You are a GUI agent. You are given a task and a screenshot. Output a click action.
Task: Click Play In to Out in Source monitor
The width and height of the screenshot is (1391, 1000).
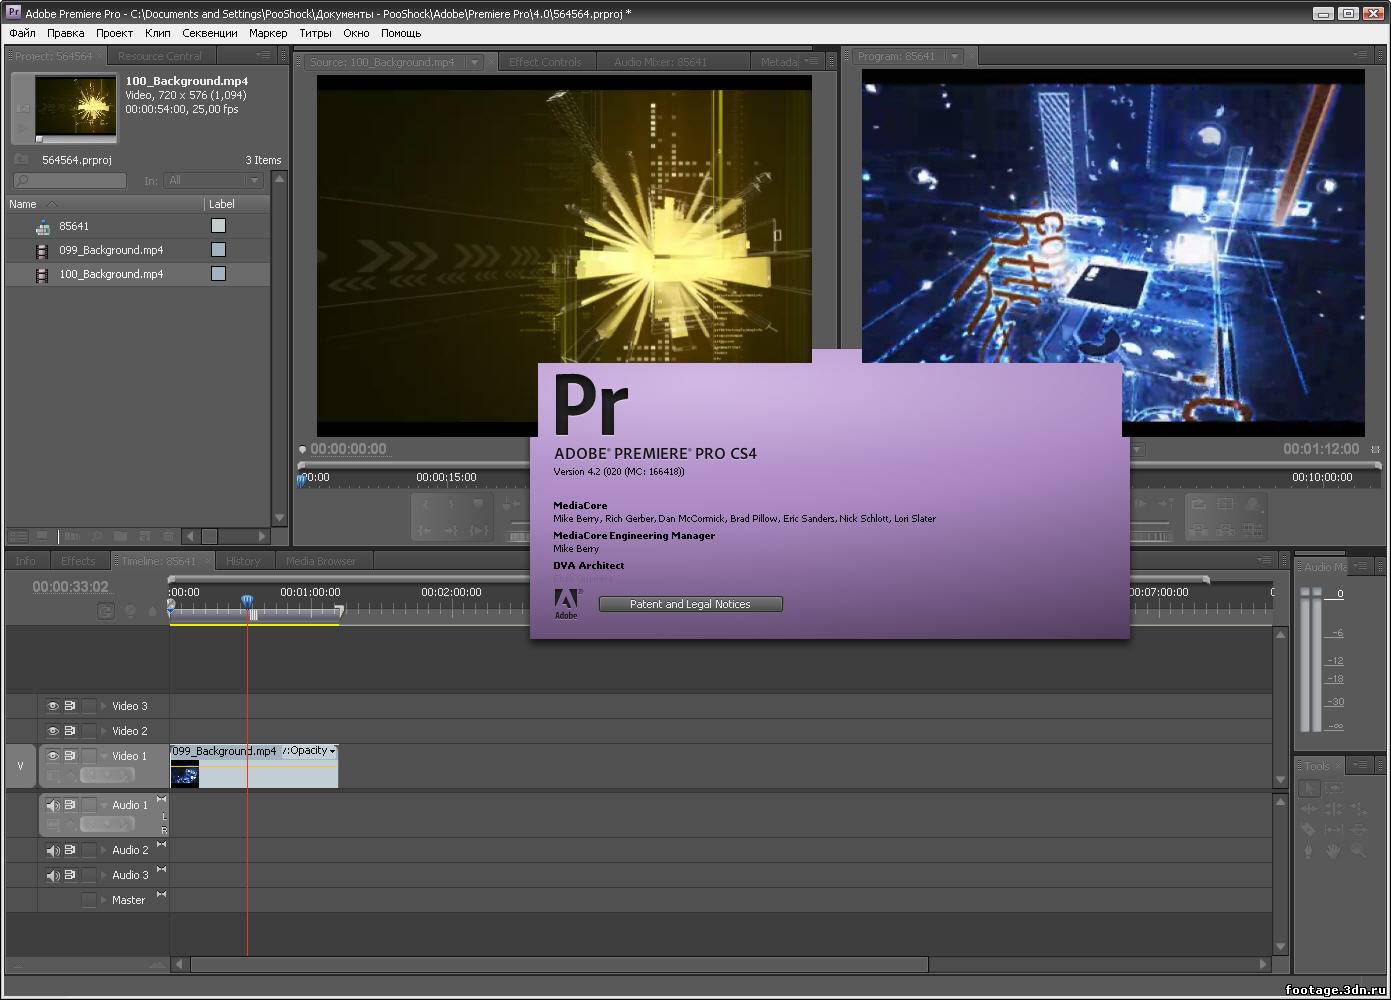coord(478,531)
